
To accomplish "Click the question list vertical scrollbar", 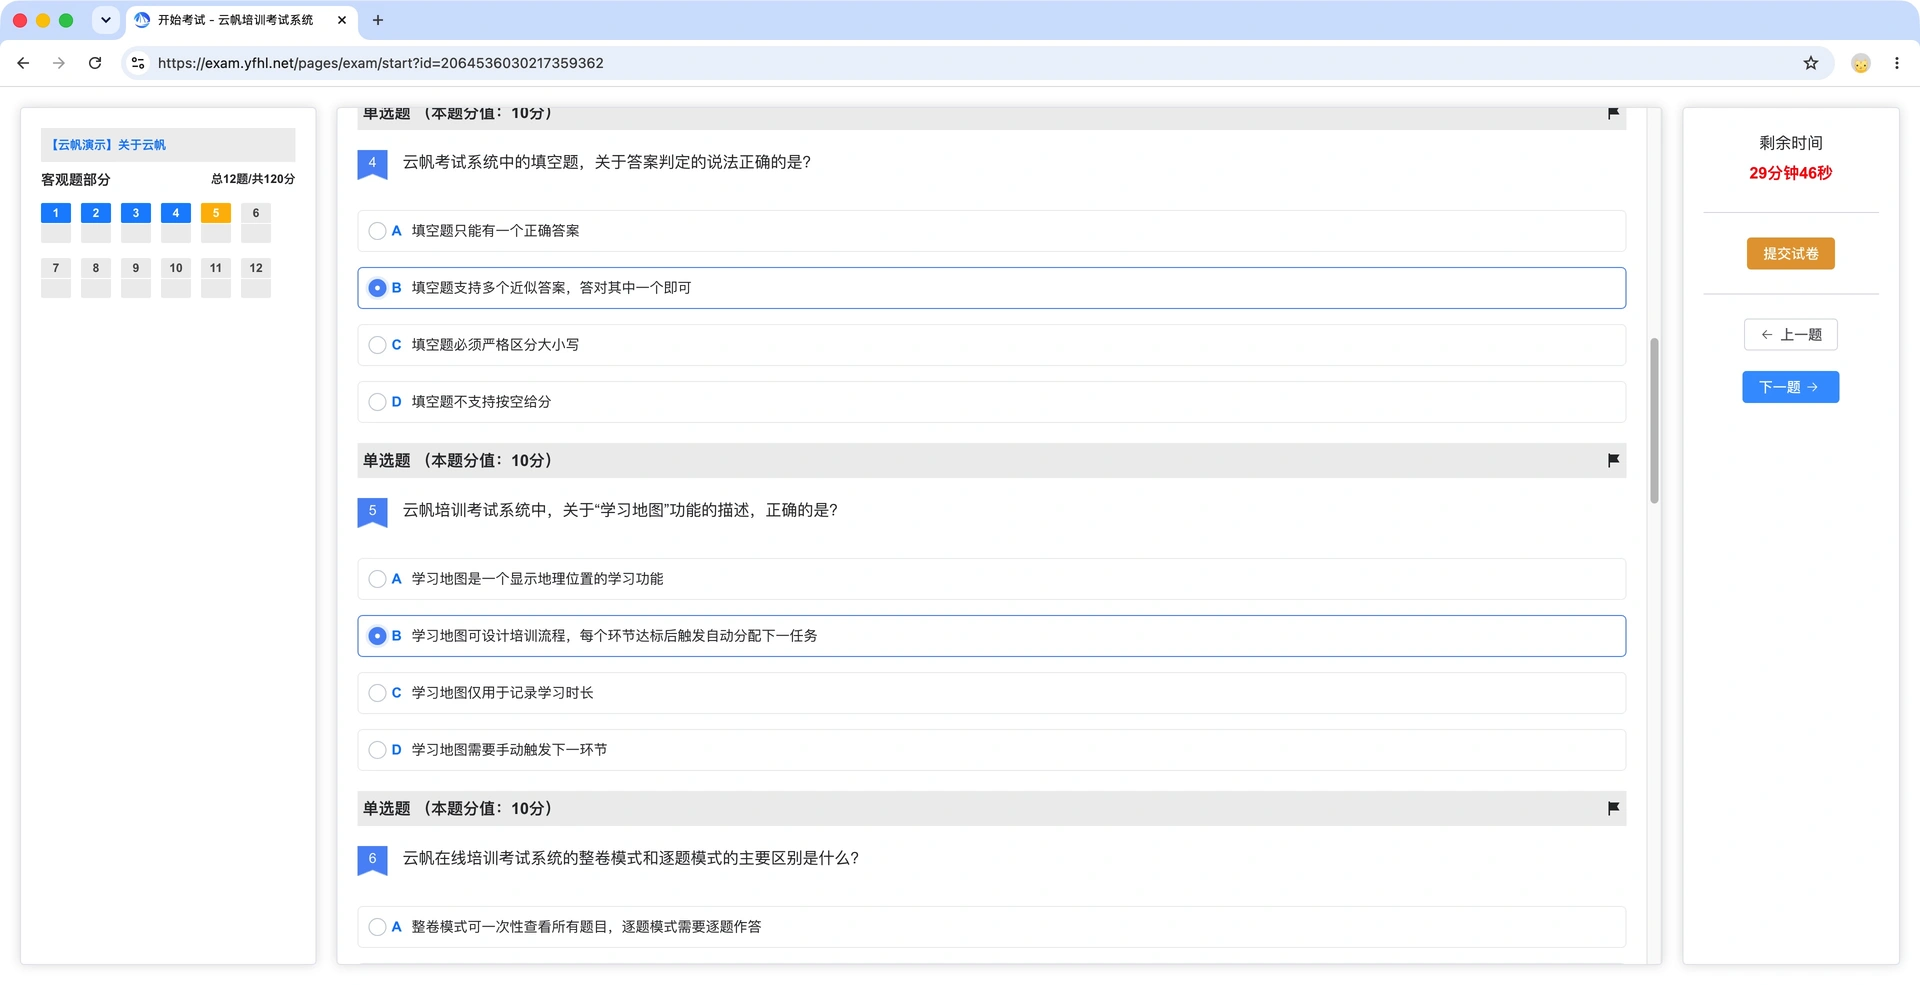I will pyautogui.click(x=1654, y=421).
